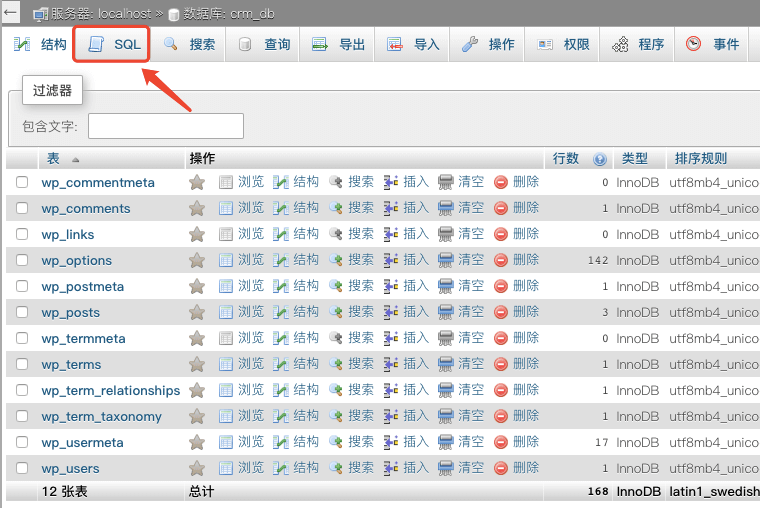The height and width of the screenshot is (508, 760).
Task: Click insert icon in wp_terms row
Action: [391, 364]
